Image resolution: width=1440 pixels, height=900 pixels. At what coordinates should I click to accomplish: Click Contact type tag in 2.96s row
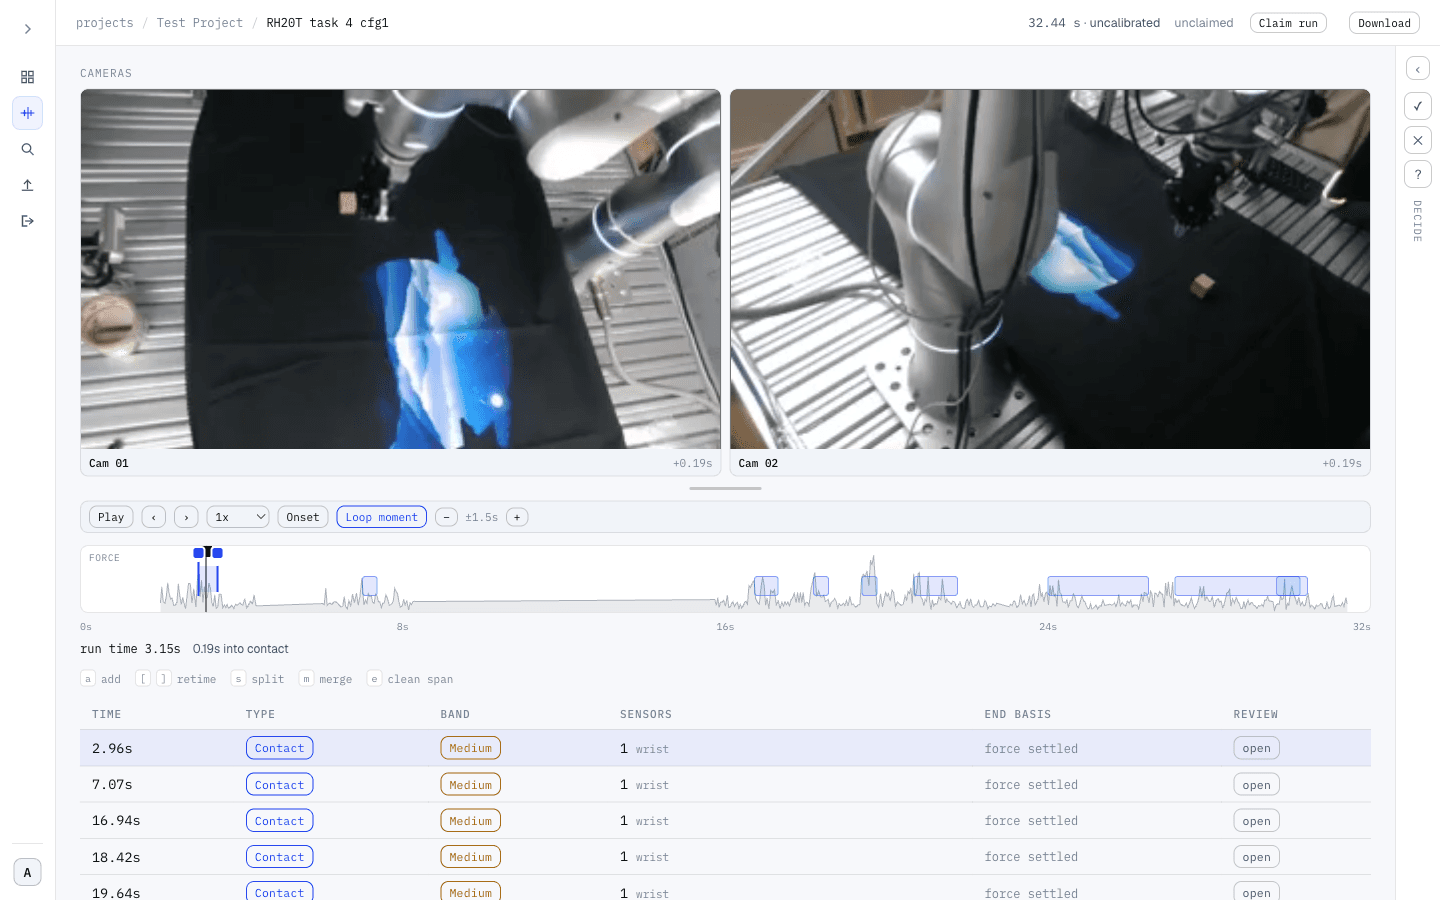pyautogui.click(x=279, y=748)
